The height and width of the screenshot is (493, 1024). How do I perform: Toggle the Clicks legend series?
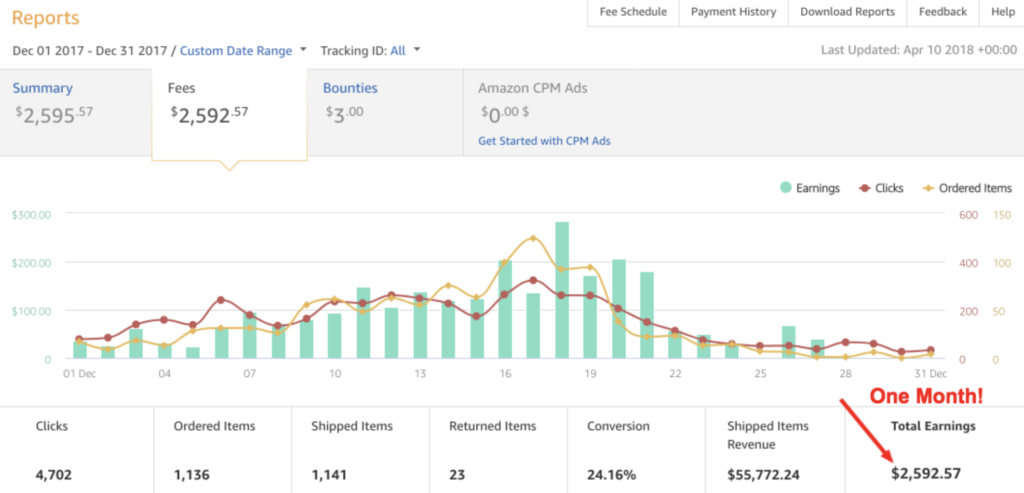(882, 188)
